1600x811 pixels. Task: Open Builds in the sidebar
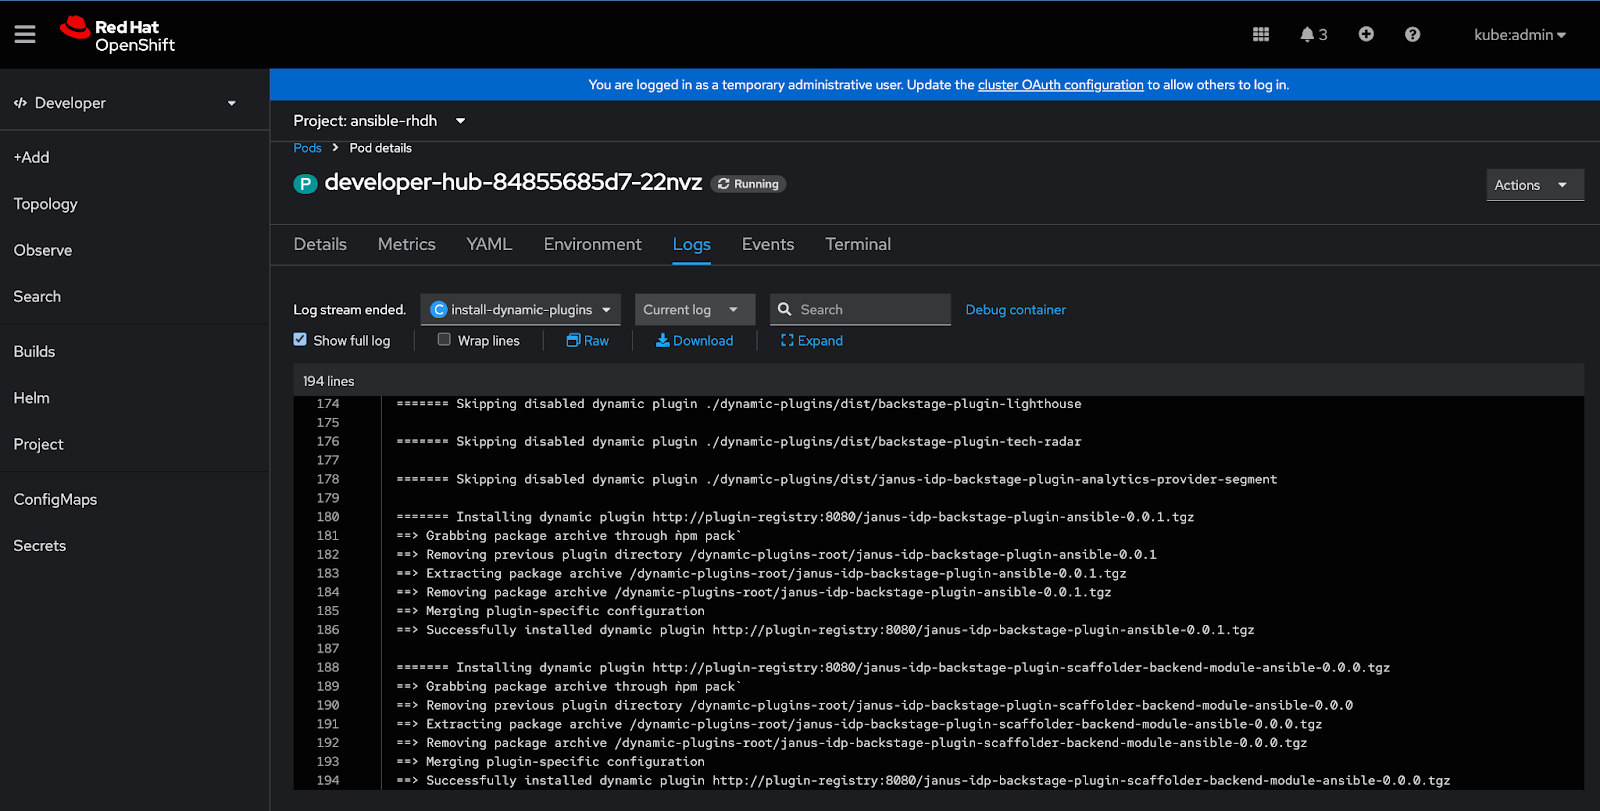[34, 352]
